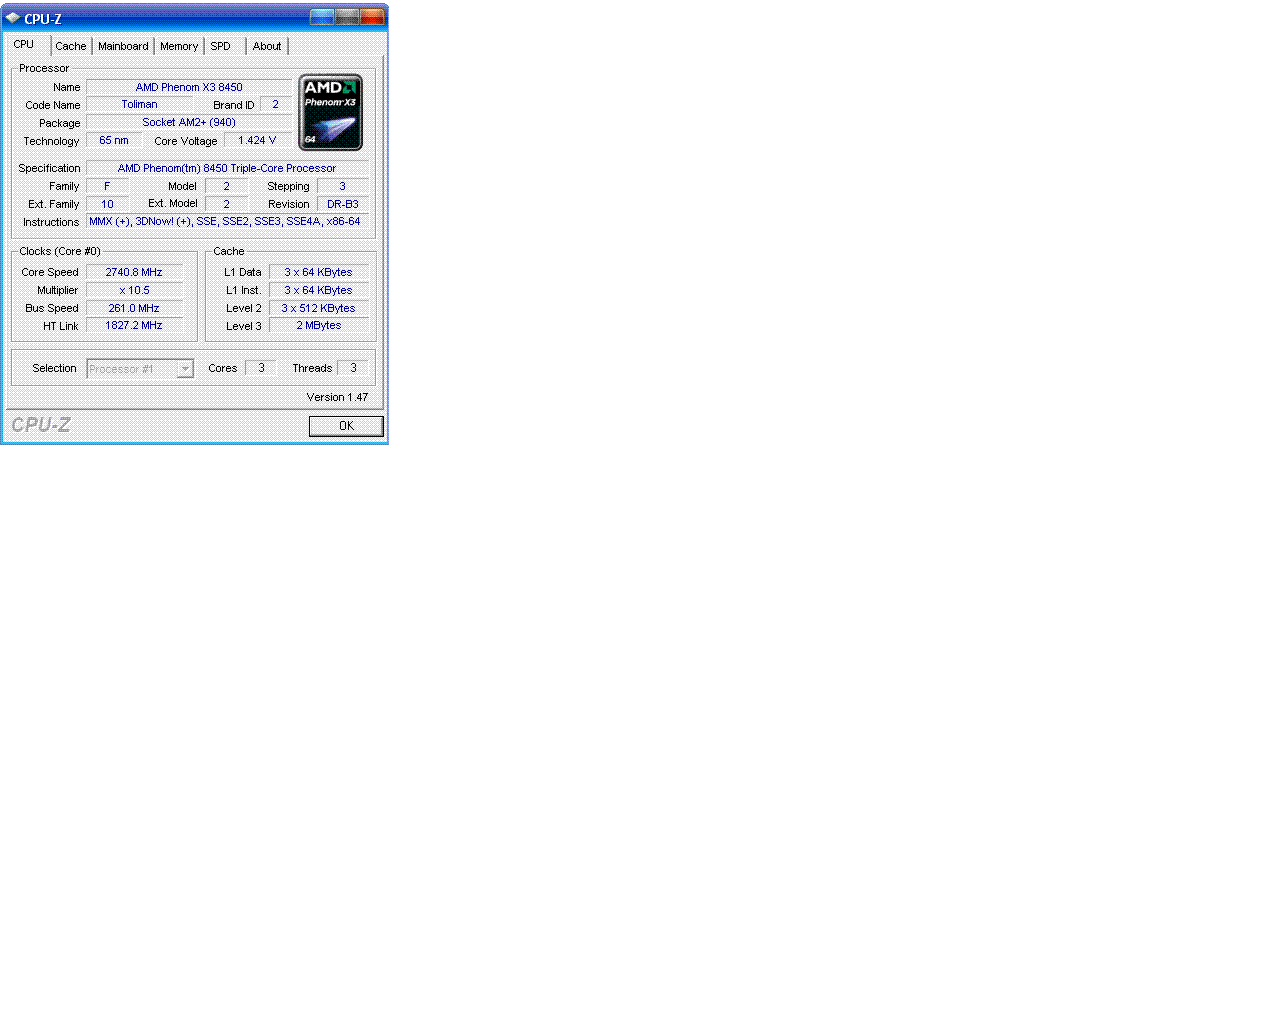Click the Level 3 value '2 MBytes'

(319, 325)
